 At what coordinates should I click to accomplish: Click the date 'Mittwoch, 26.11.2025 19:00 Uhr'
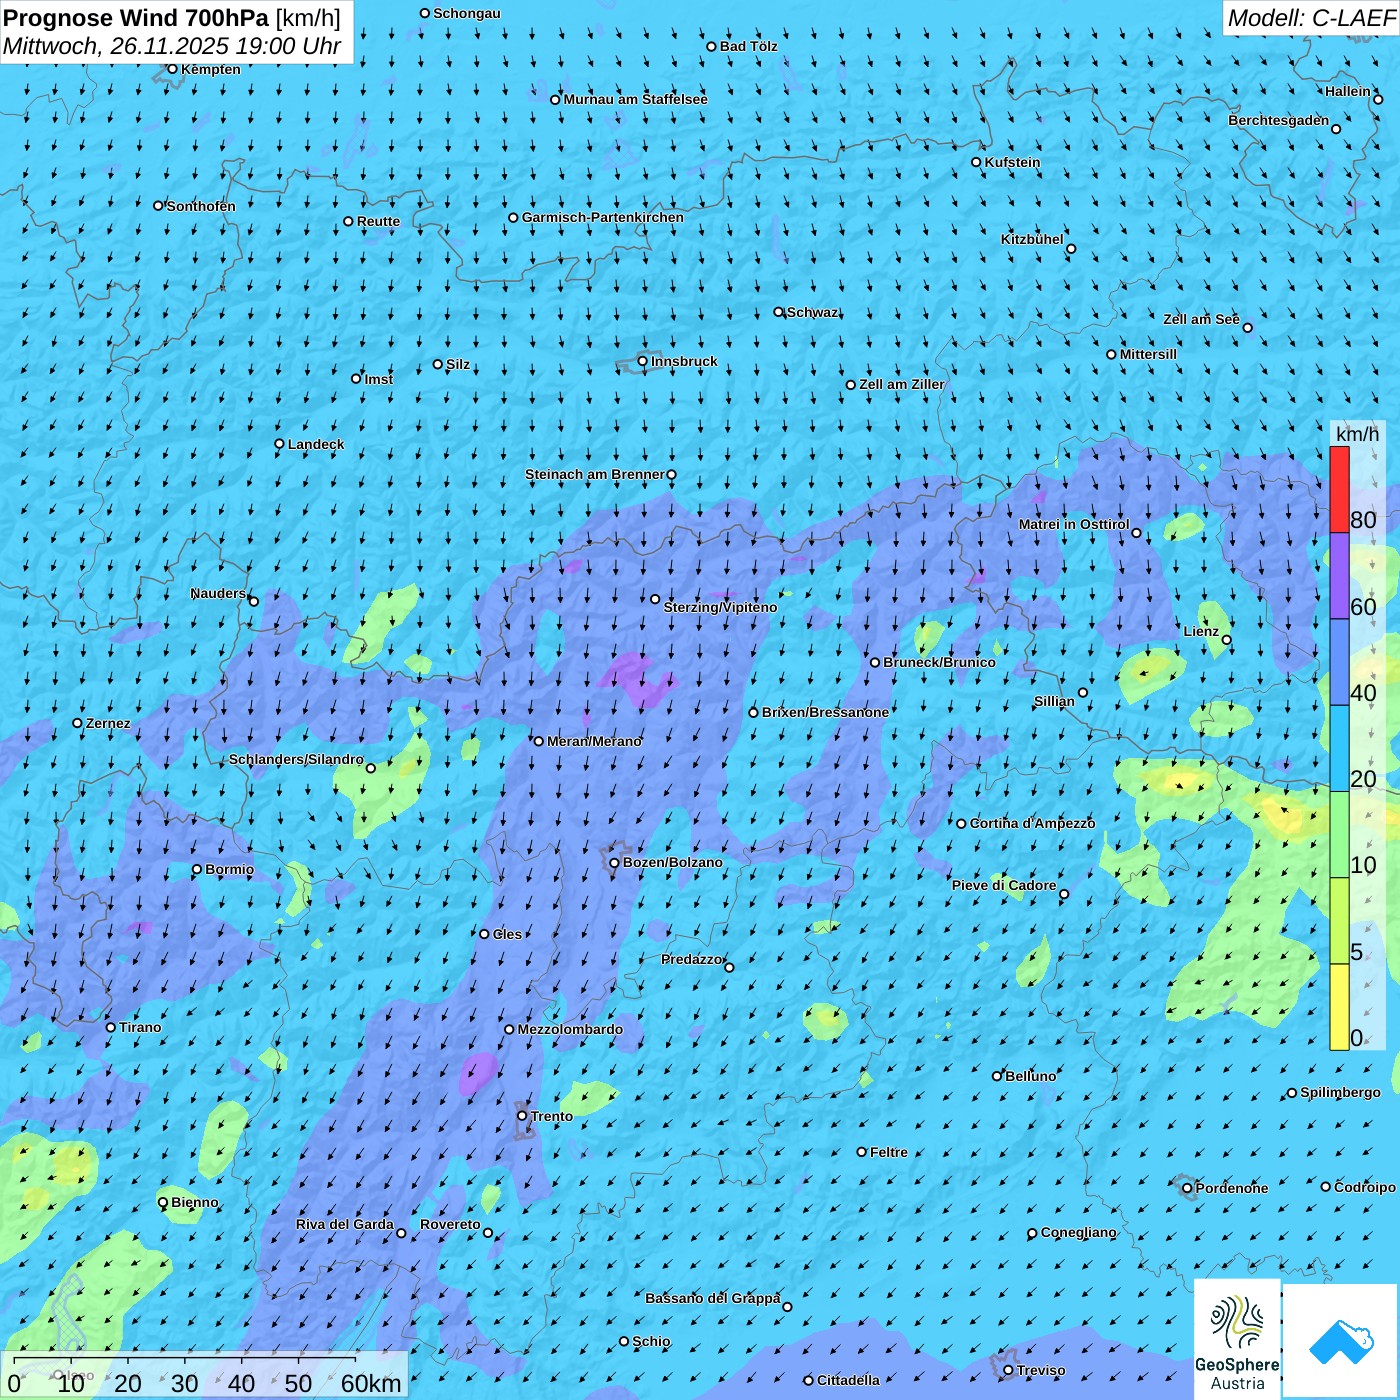[172, 46]
